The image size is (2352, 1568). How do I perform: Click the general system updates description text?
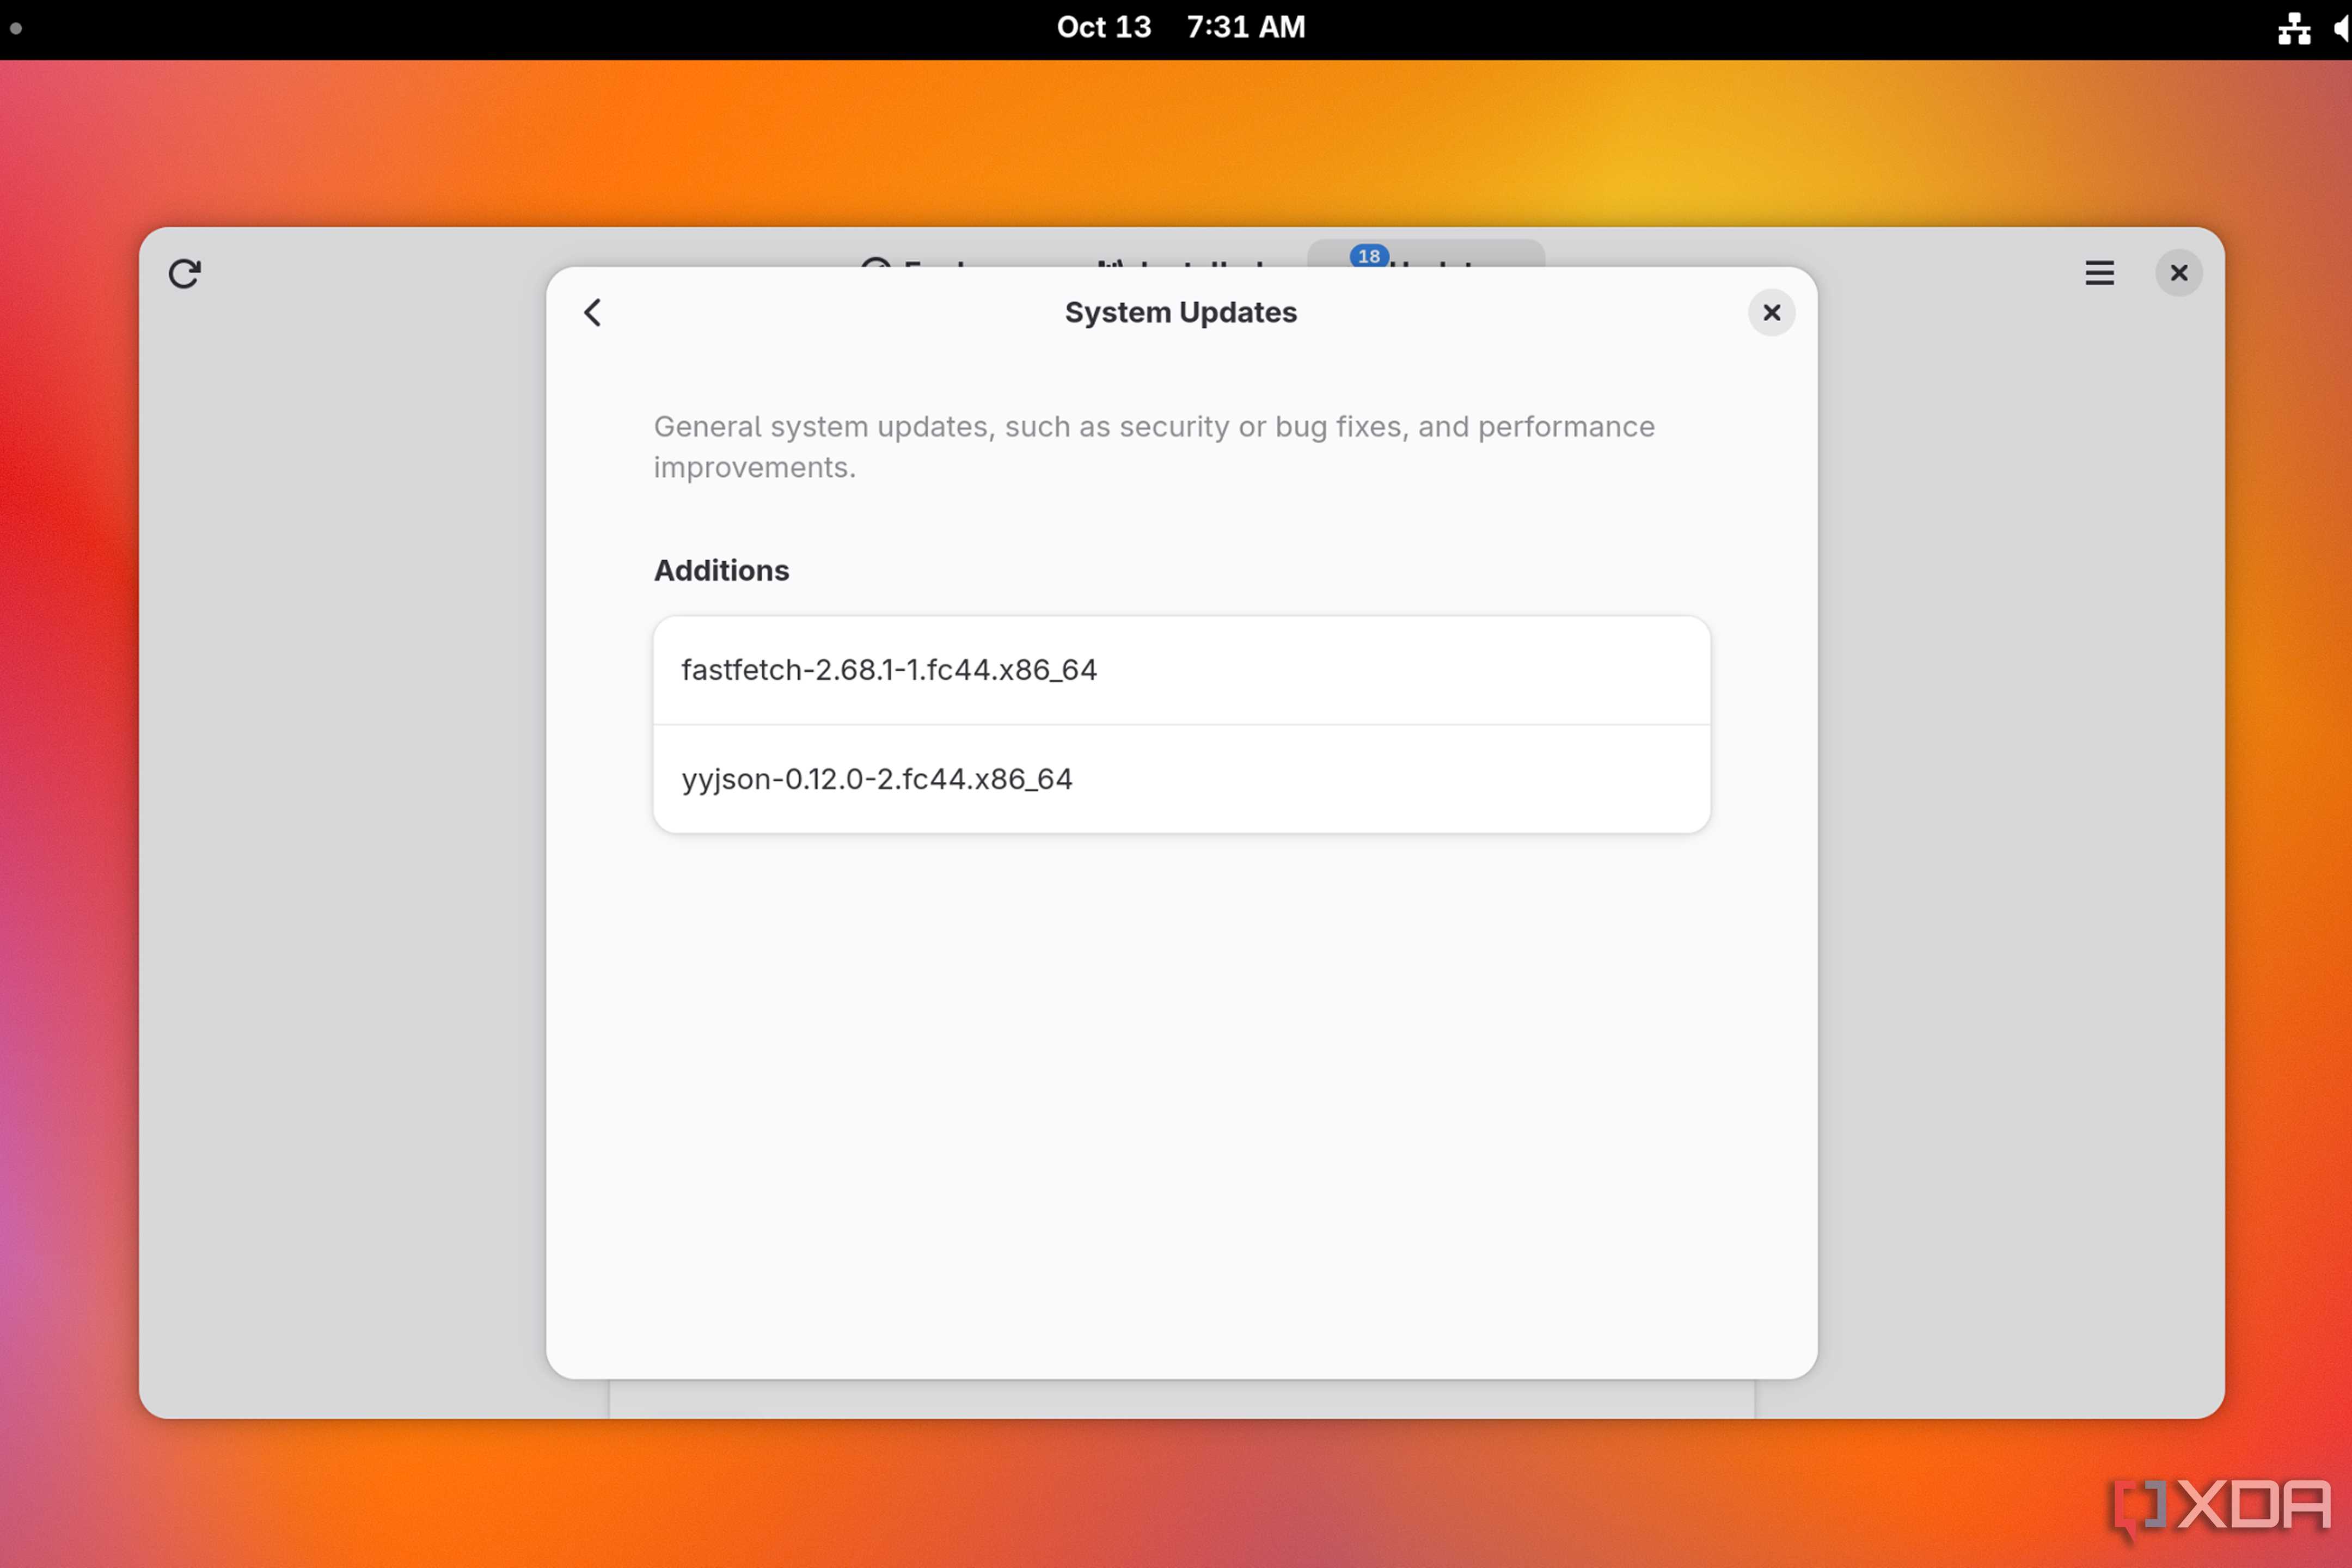(x=1154, y=446)
